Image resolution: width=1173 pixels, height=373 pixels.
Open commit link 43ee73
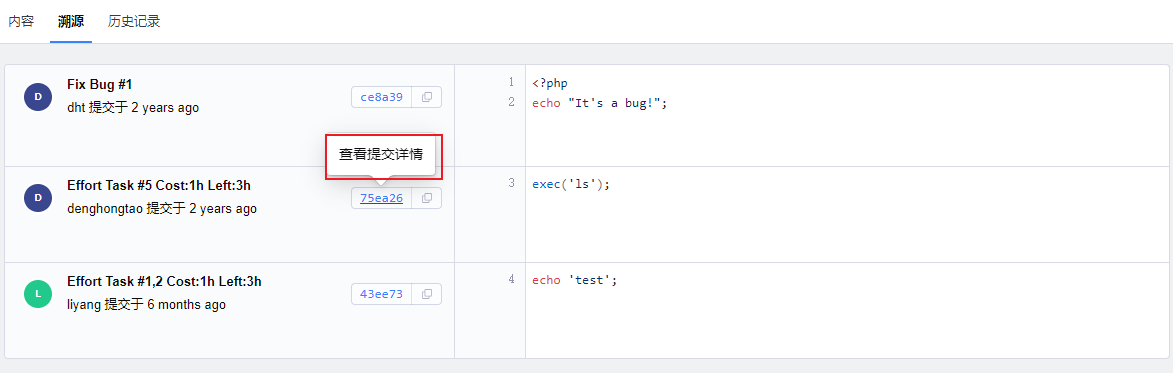pyautogui.click(x=382, y=295)
